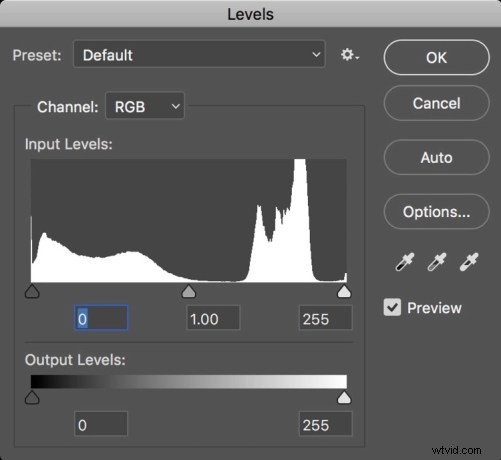Screen dimensions: 501x460
Task: Click the input highlights slider handle
Action: click(x=344, y=291)
